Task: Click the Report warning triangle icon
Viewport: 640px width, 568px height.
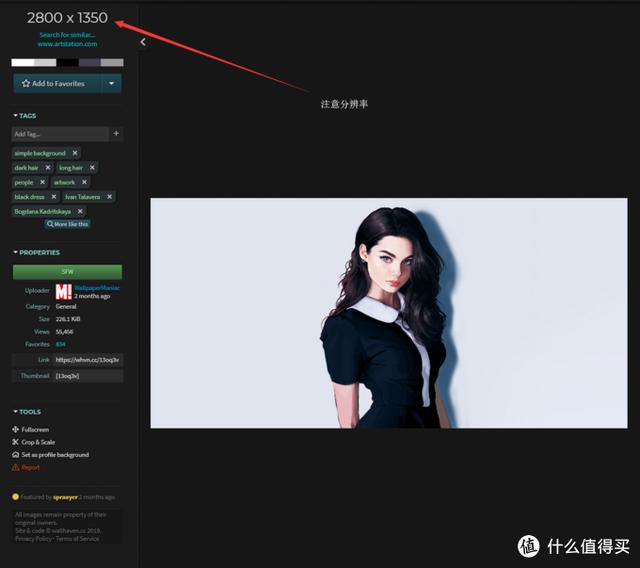Action: click(16, 467)
